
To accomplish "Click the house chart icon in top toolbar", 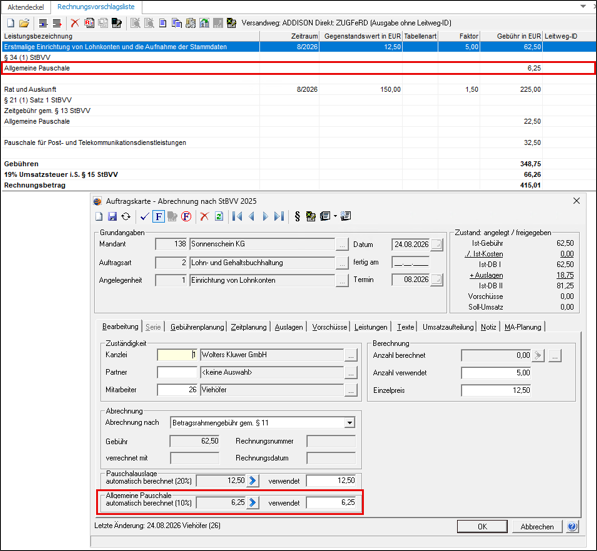I will pos(204,23).
